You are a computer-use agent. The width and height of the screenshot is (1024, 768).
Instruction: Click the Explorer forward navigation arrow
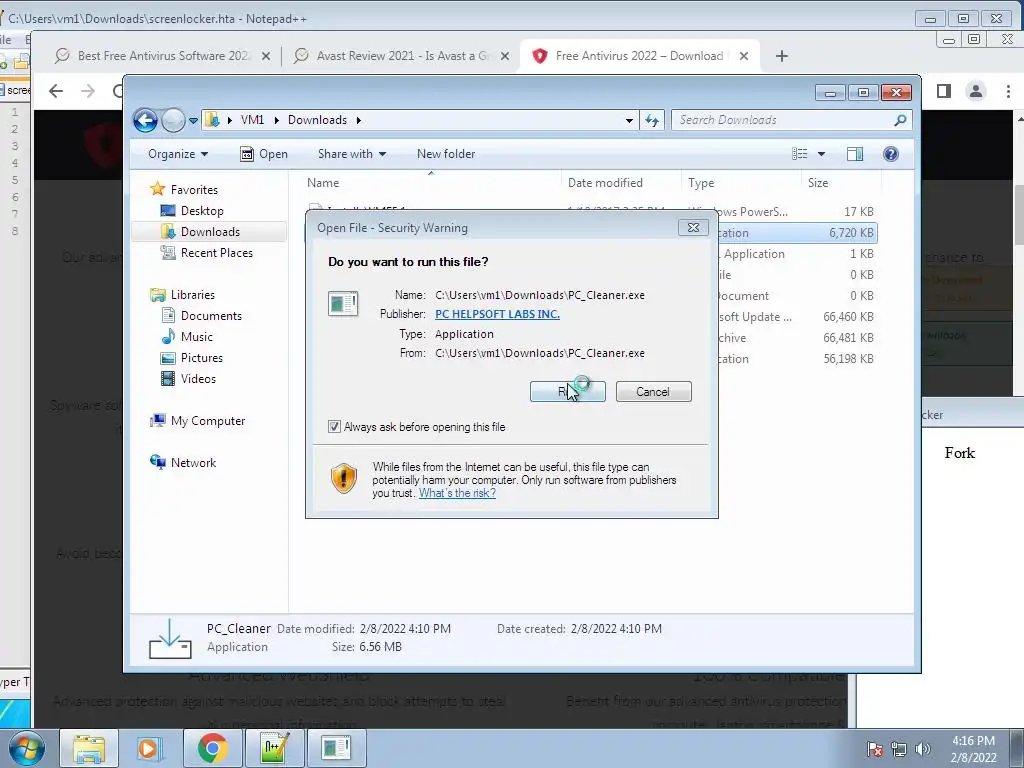coord(173,120)
